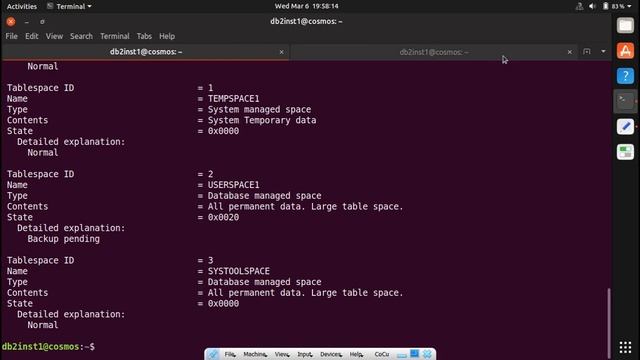Open the Terminal menu in the menu bar
This screenshot has height=360, width=640.
(x=115, y=36)
